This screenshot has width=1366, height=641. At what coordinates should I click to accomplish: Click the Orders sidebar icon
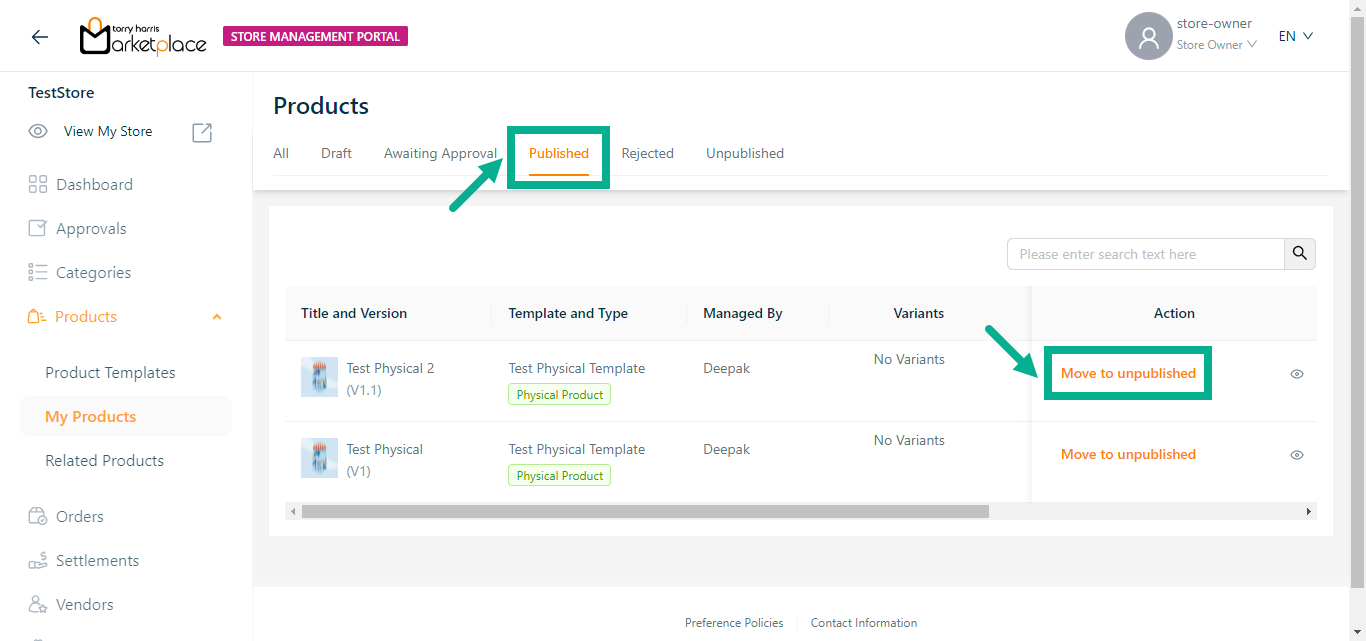coord(38,516)
